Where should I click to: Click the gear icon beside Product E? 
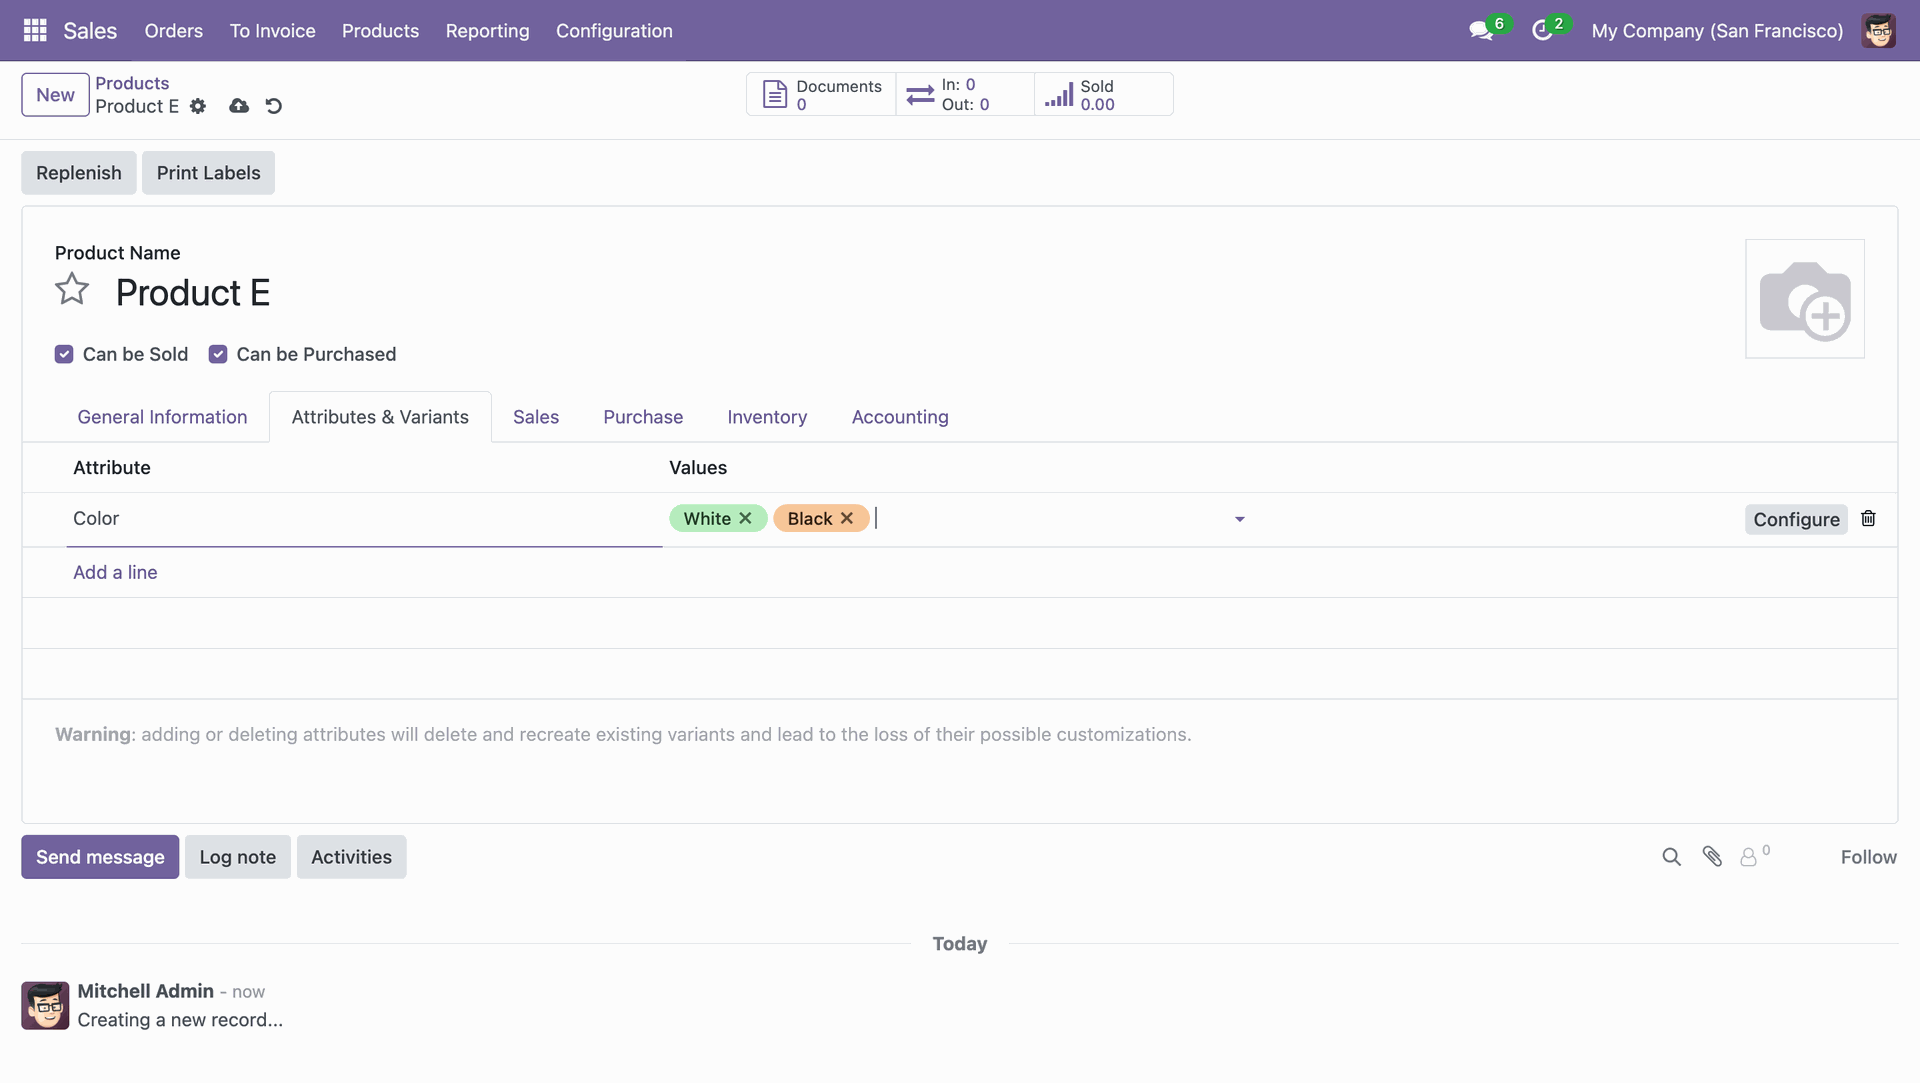pyautogui.click(x=198, y=106)
